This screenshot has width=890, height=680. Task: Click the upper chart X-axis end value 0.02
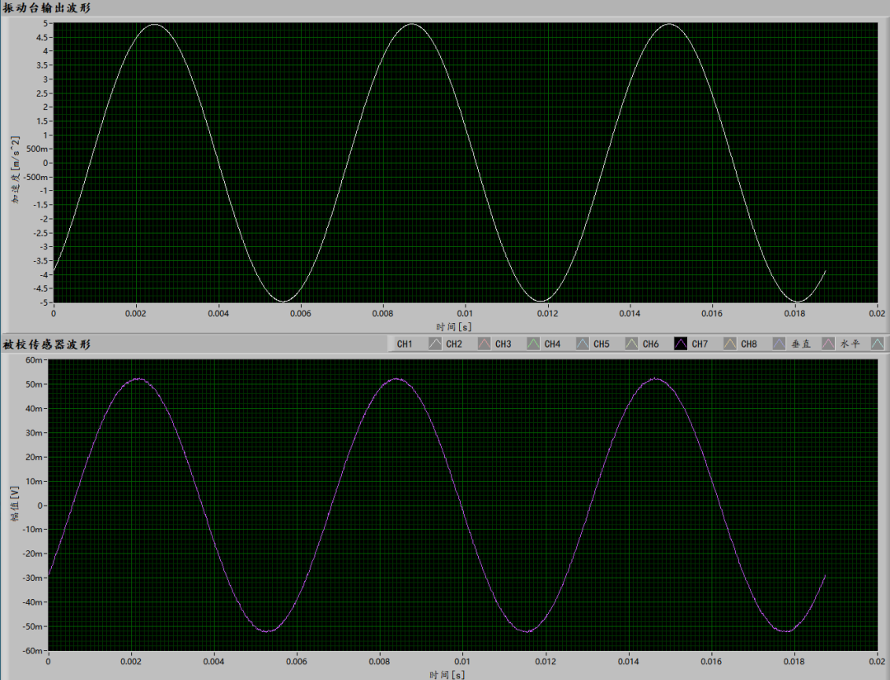pyautogui.click(x=877, y=313)
